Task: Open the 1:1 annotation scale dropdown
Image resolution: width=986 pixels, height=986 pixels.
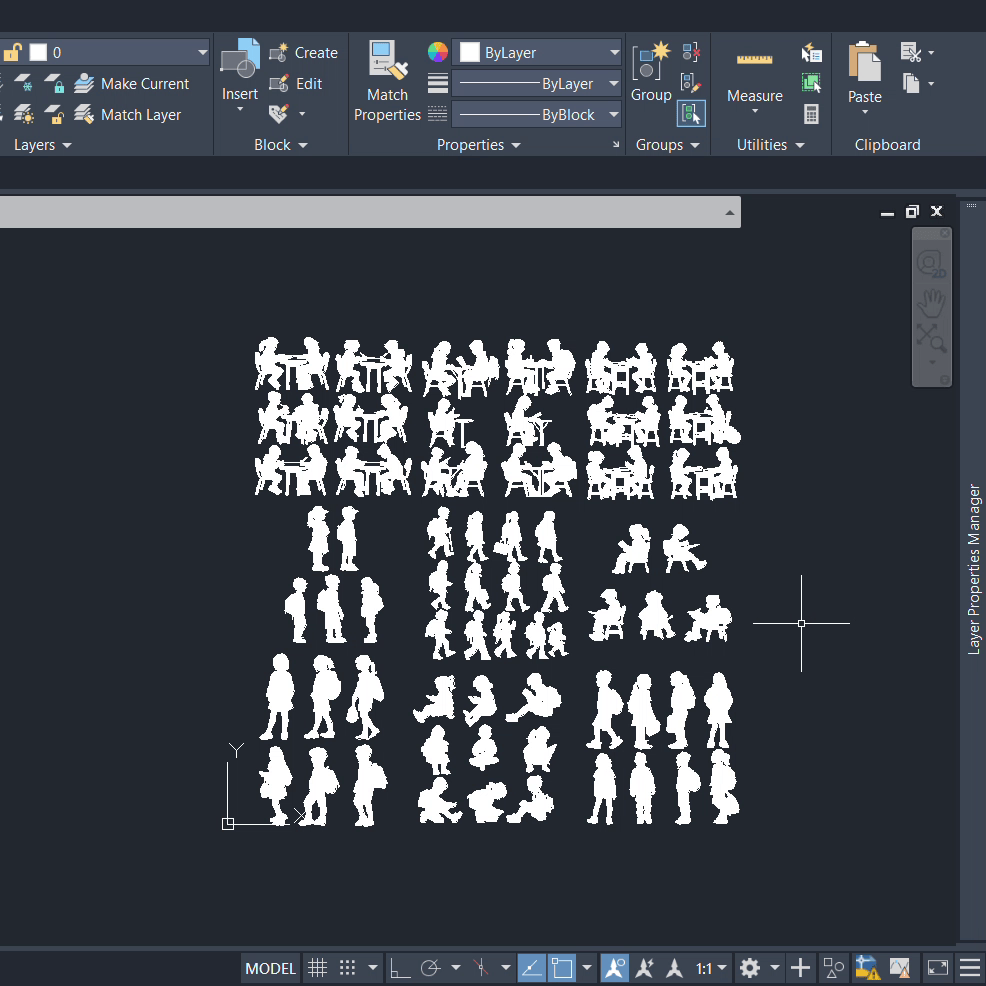Action: click(x=711, y=968)
